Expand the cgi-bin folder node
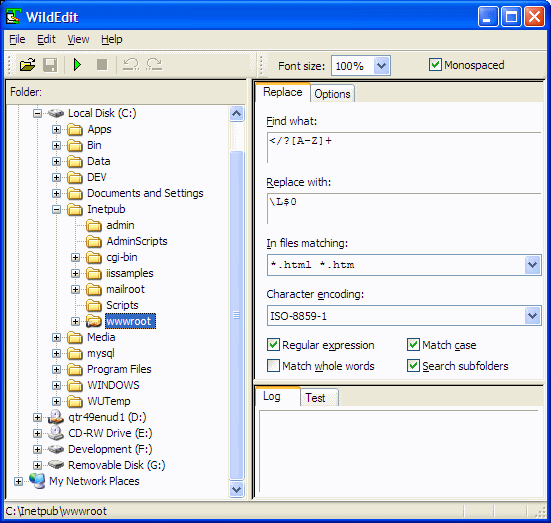The width and height of the screenshot is (551, 523). [x=75, y=257]
